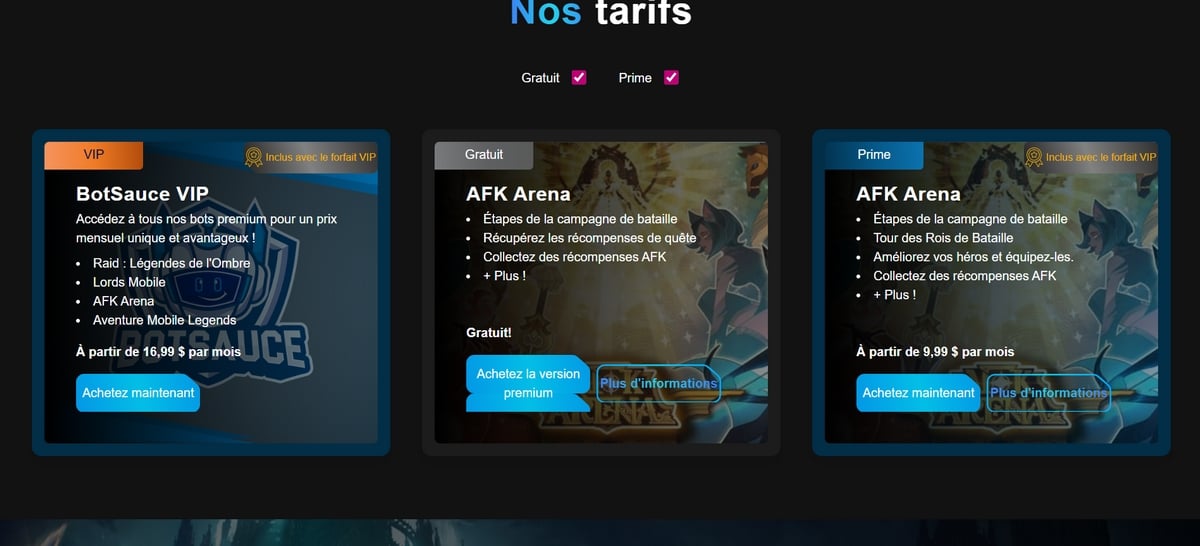Screen dimensions: 1200x546
Task: Click the Lords Mobile list item
Action: coord(129,282)
